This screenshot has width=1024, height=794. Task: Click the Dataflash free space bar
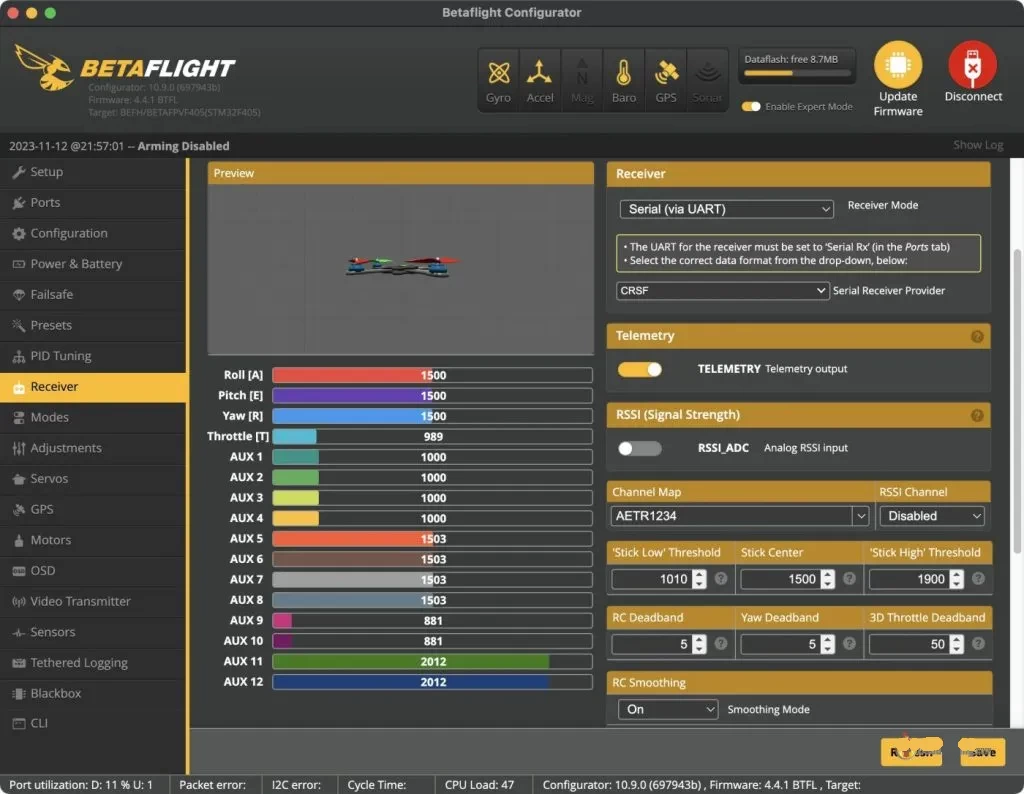pyautogui.click(x=797, y=73)
